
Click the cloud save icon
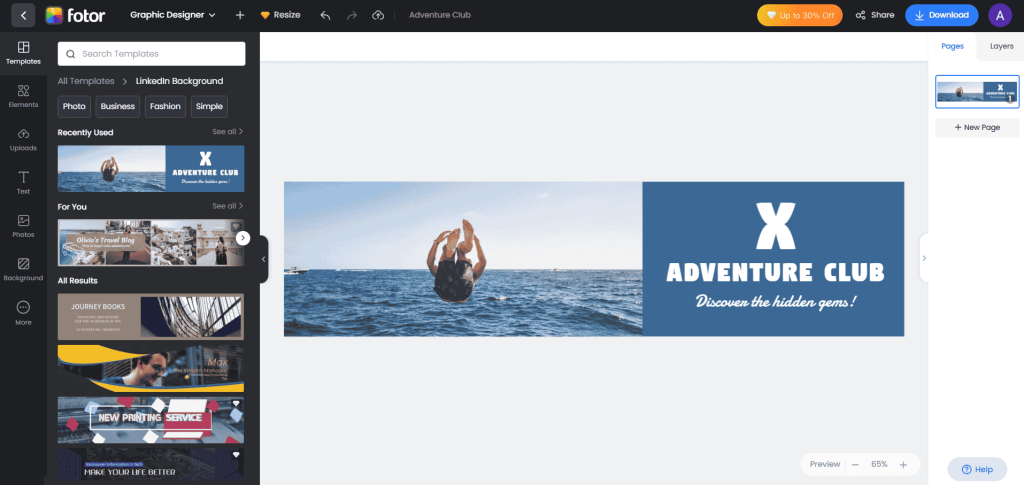pyautogui.click(x=378, y=15)
